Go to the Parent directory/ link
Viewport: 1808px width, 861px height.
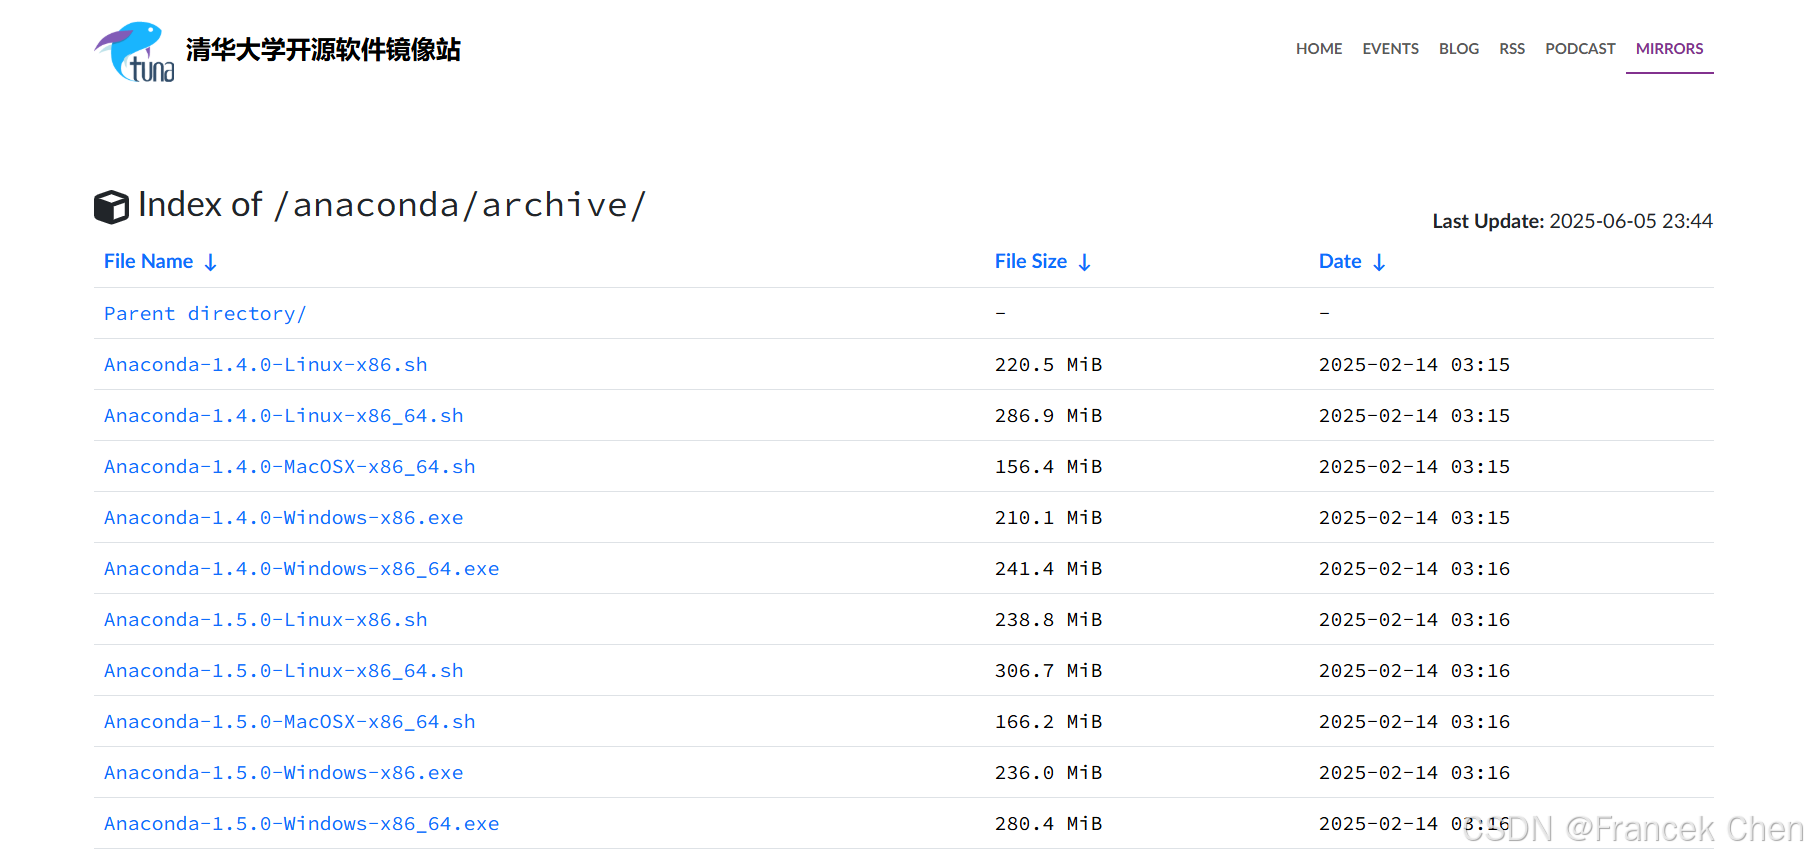tap(205, 314)
